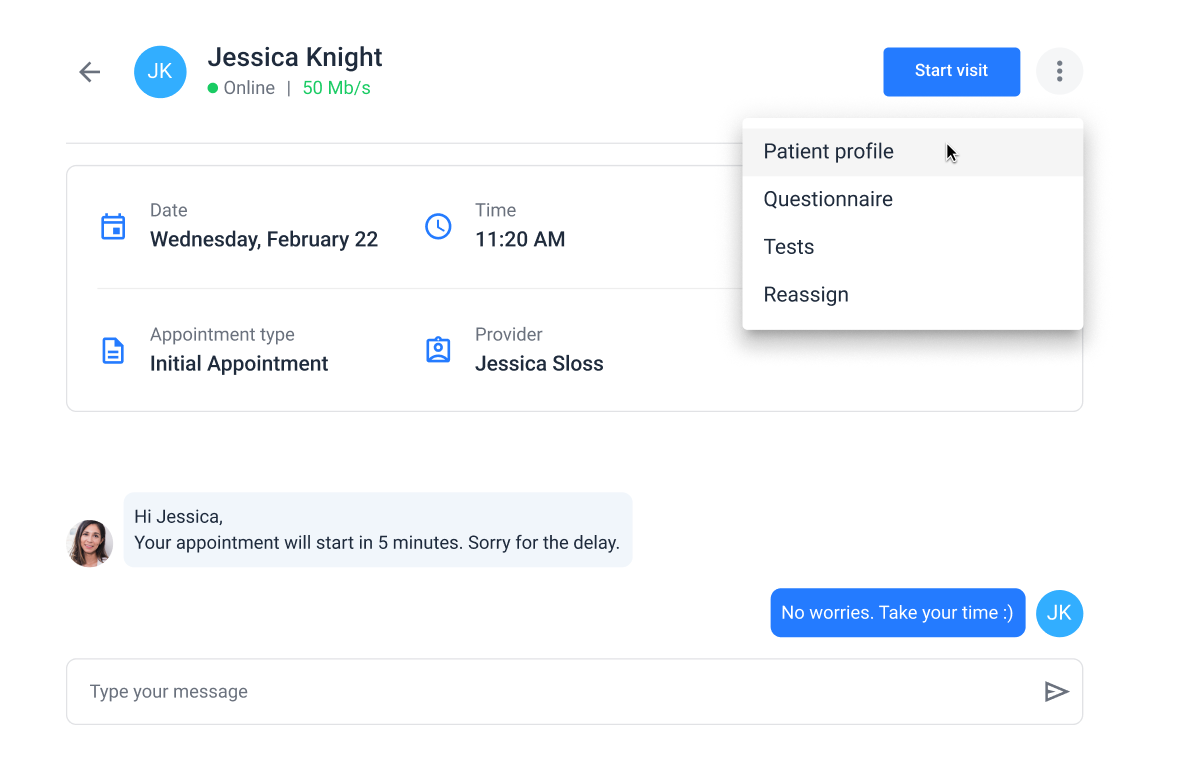Click the clock icon next to Time
The height and width of the screenshot is (764, 1184).
438,226
